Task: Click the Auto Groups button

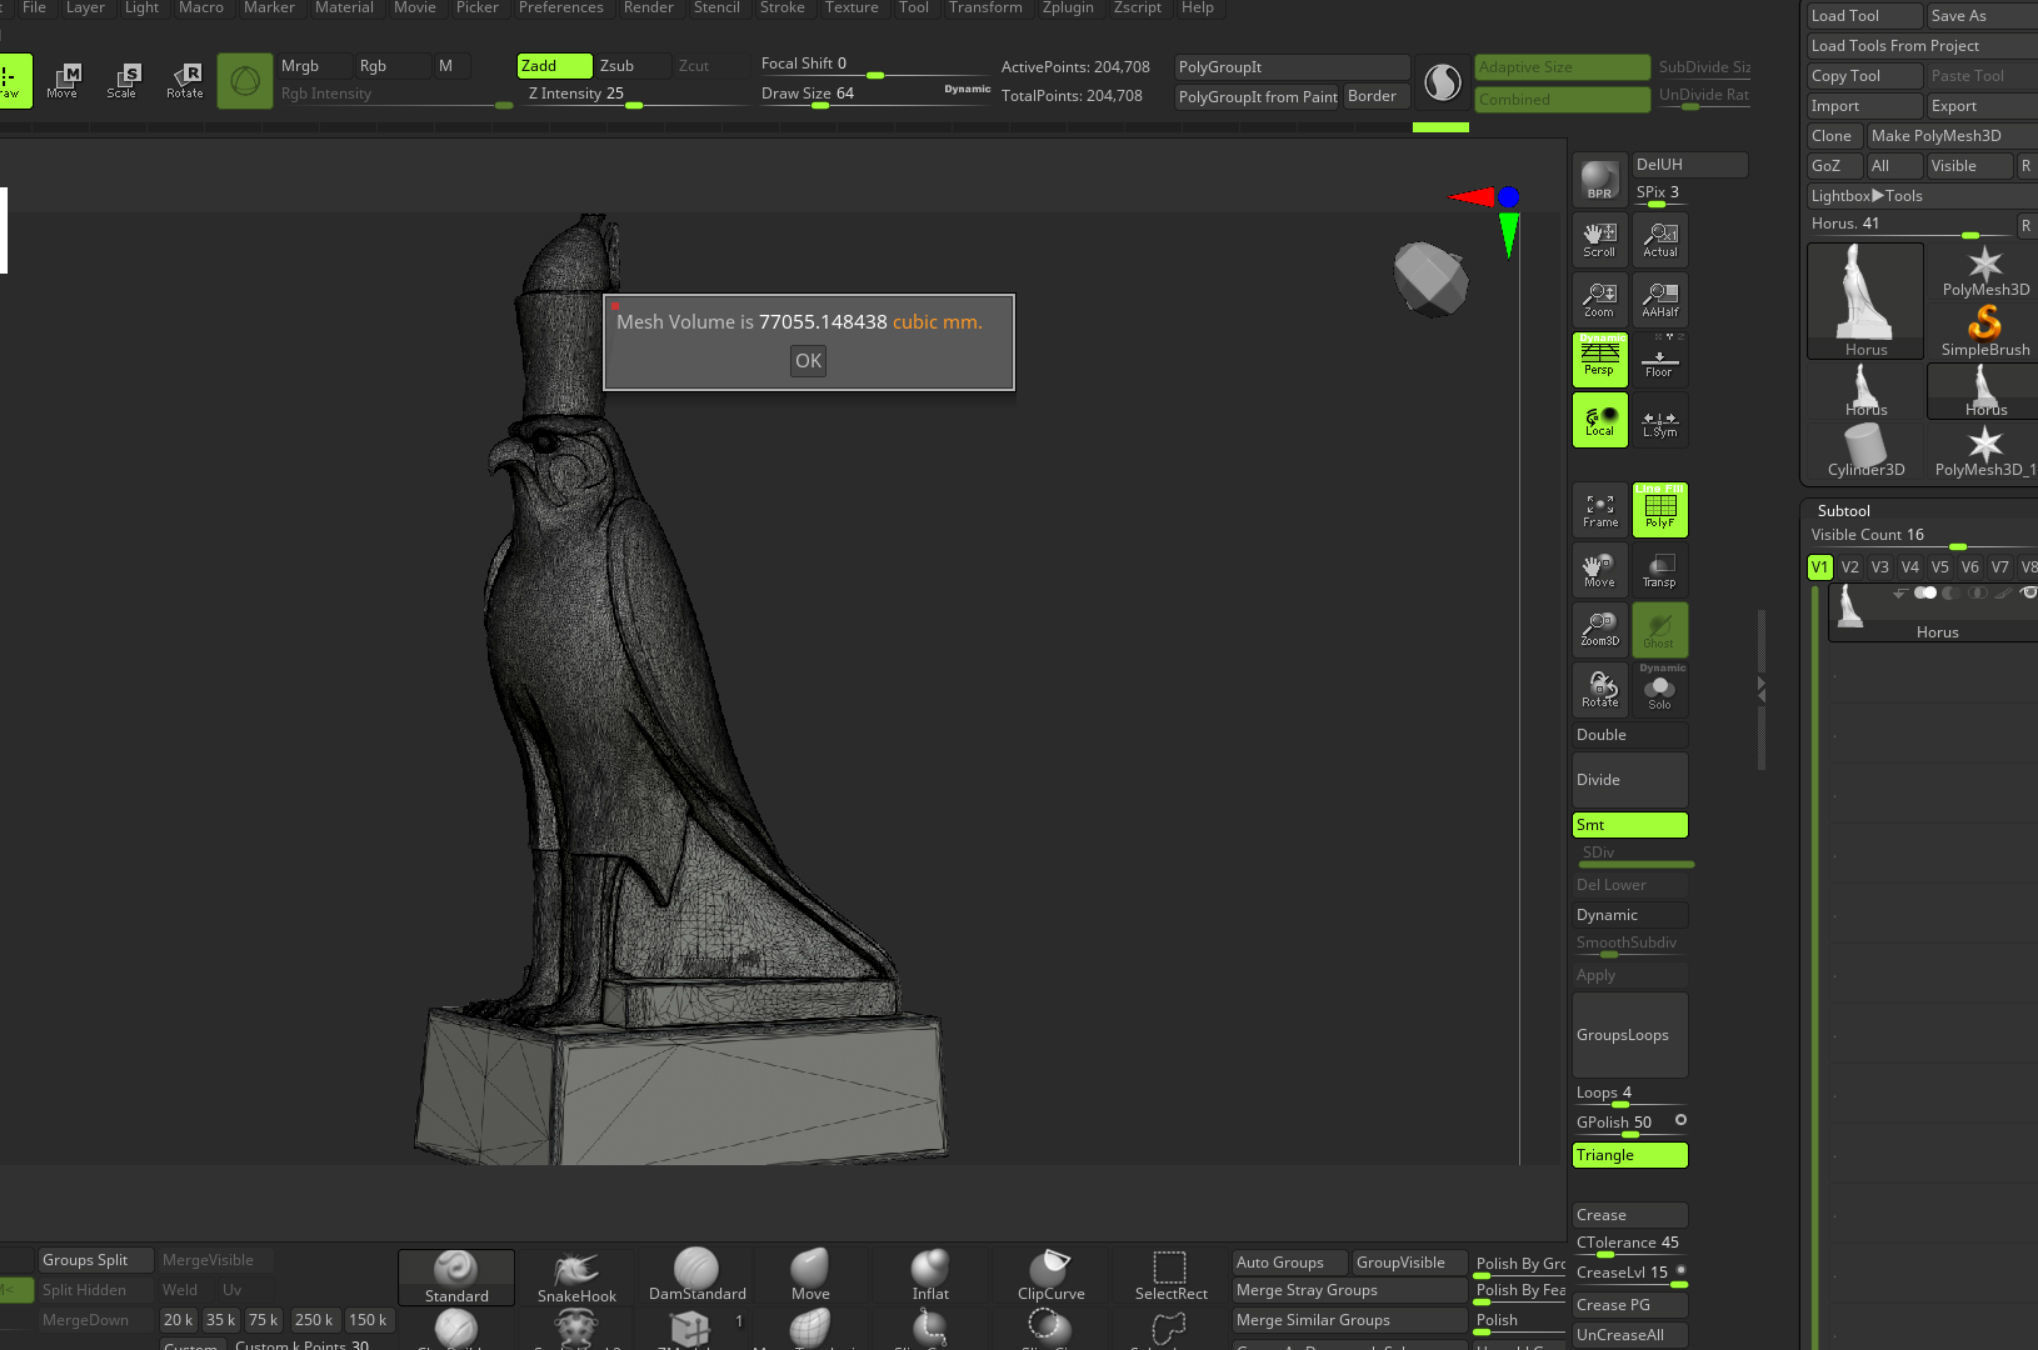Action: 1290,1263
